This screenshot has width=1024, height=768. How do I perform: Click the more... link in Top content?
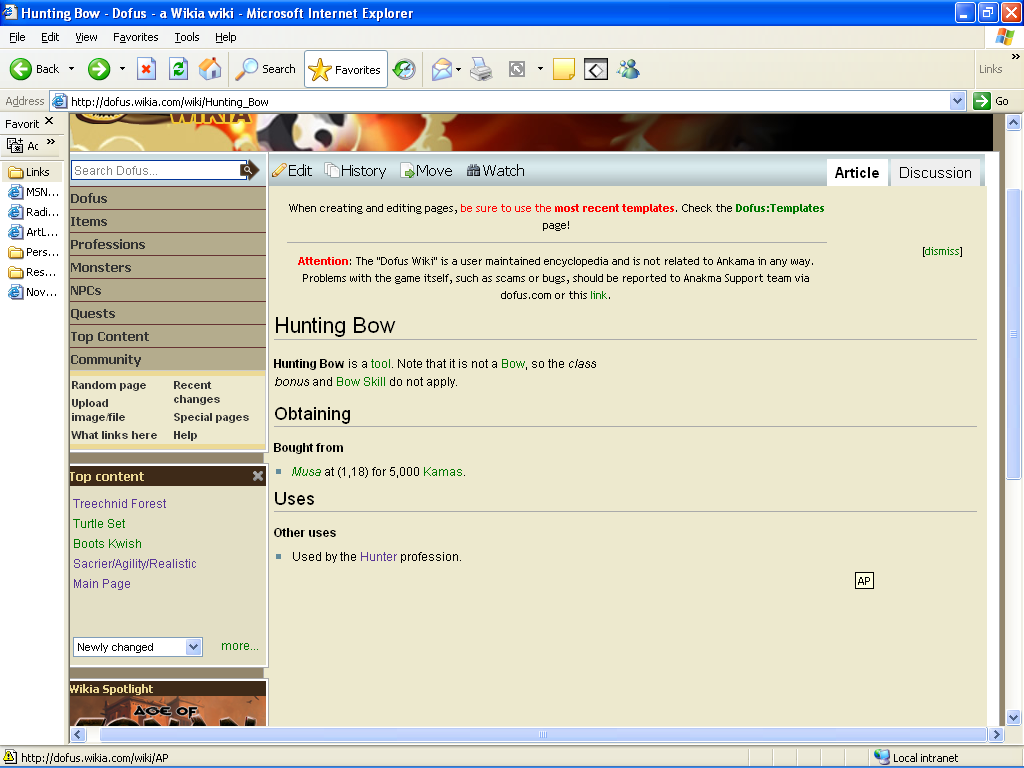point(240,646)
